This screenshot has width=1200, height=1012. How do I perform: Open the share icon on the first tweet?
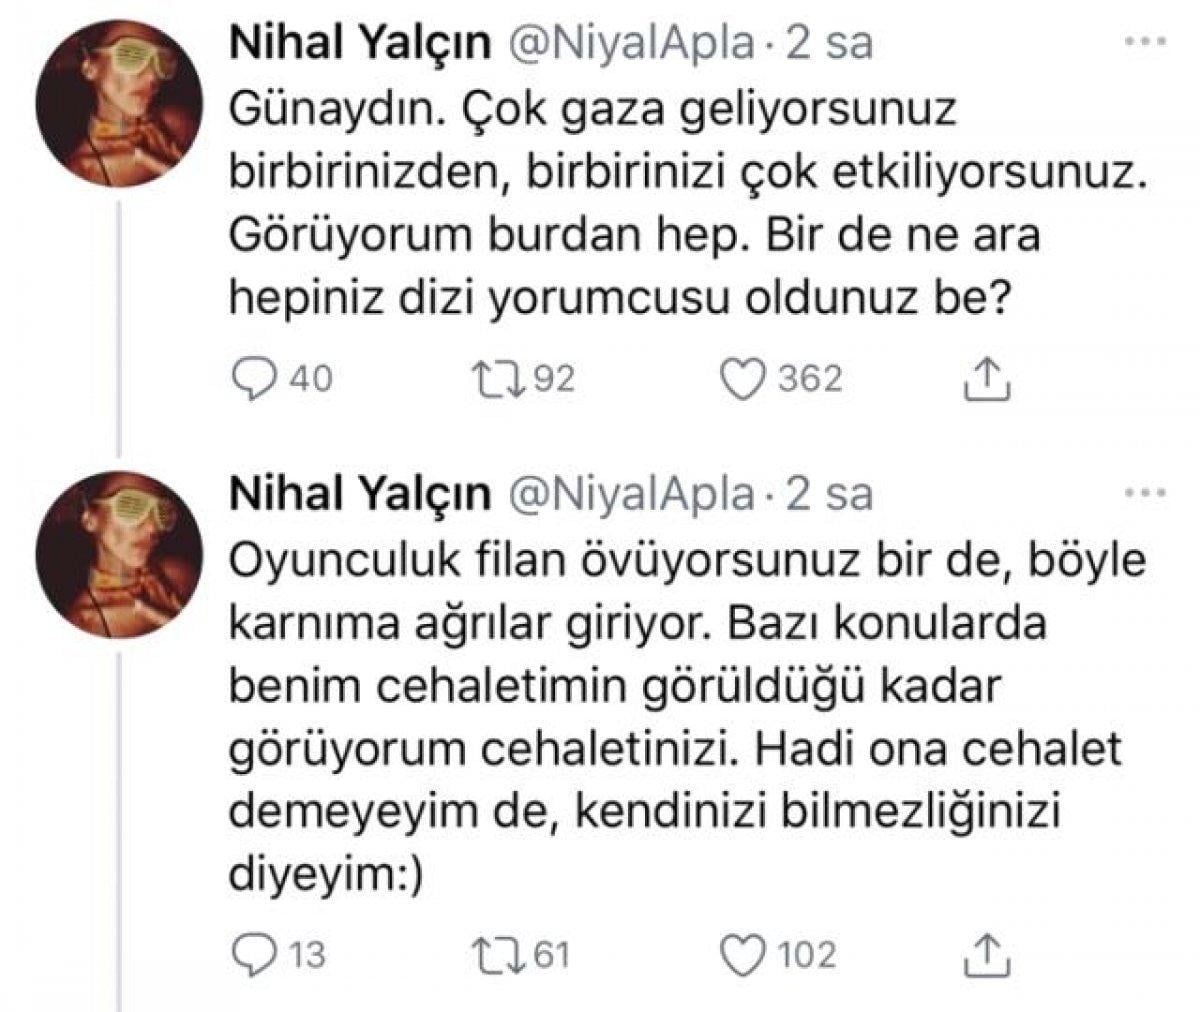pos(988,375)
